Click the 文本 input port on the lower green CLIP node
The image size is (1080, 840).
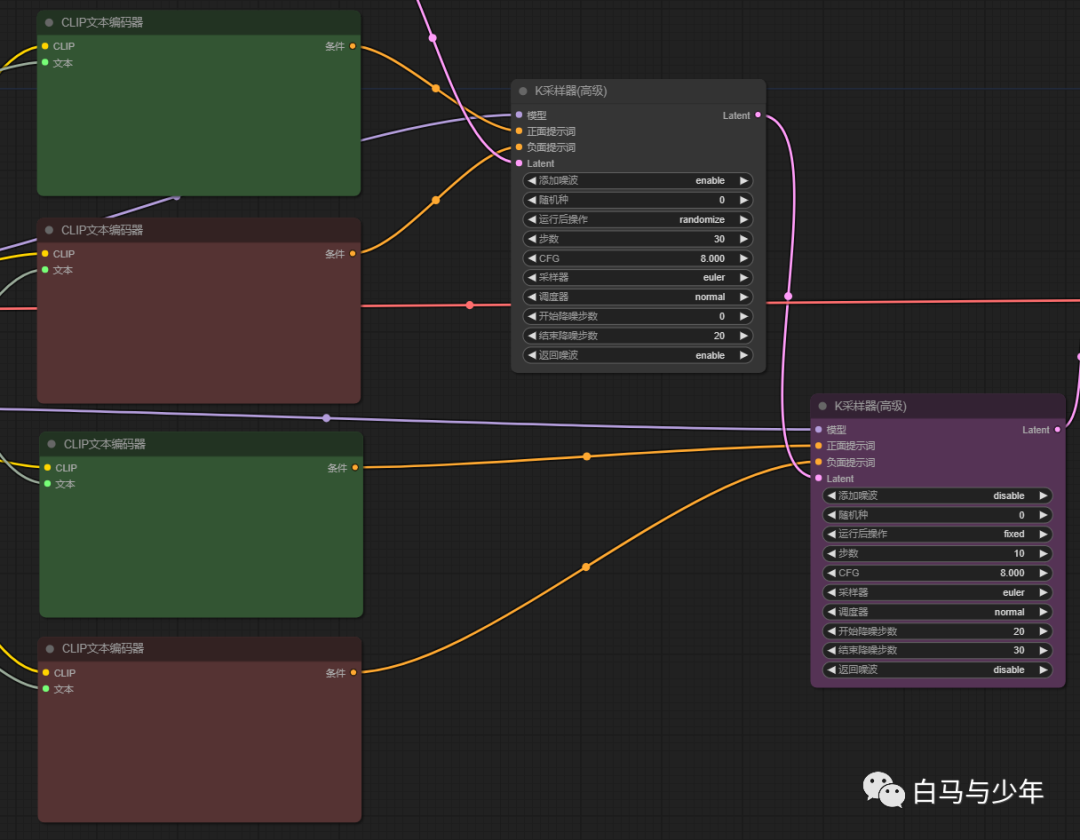tap(46, 484)
